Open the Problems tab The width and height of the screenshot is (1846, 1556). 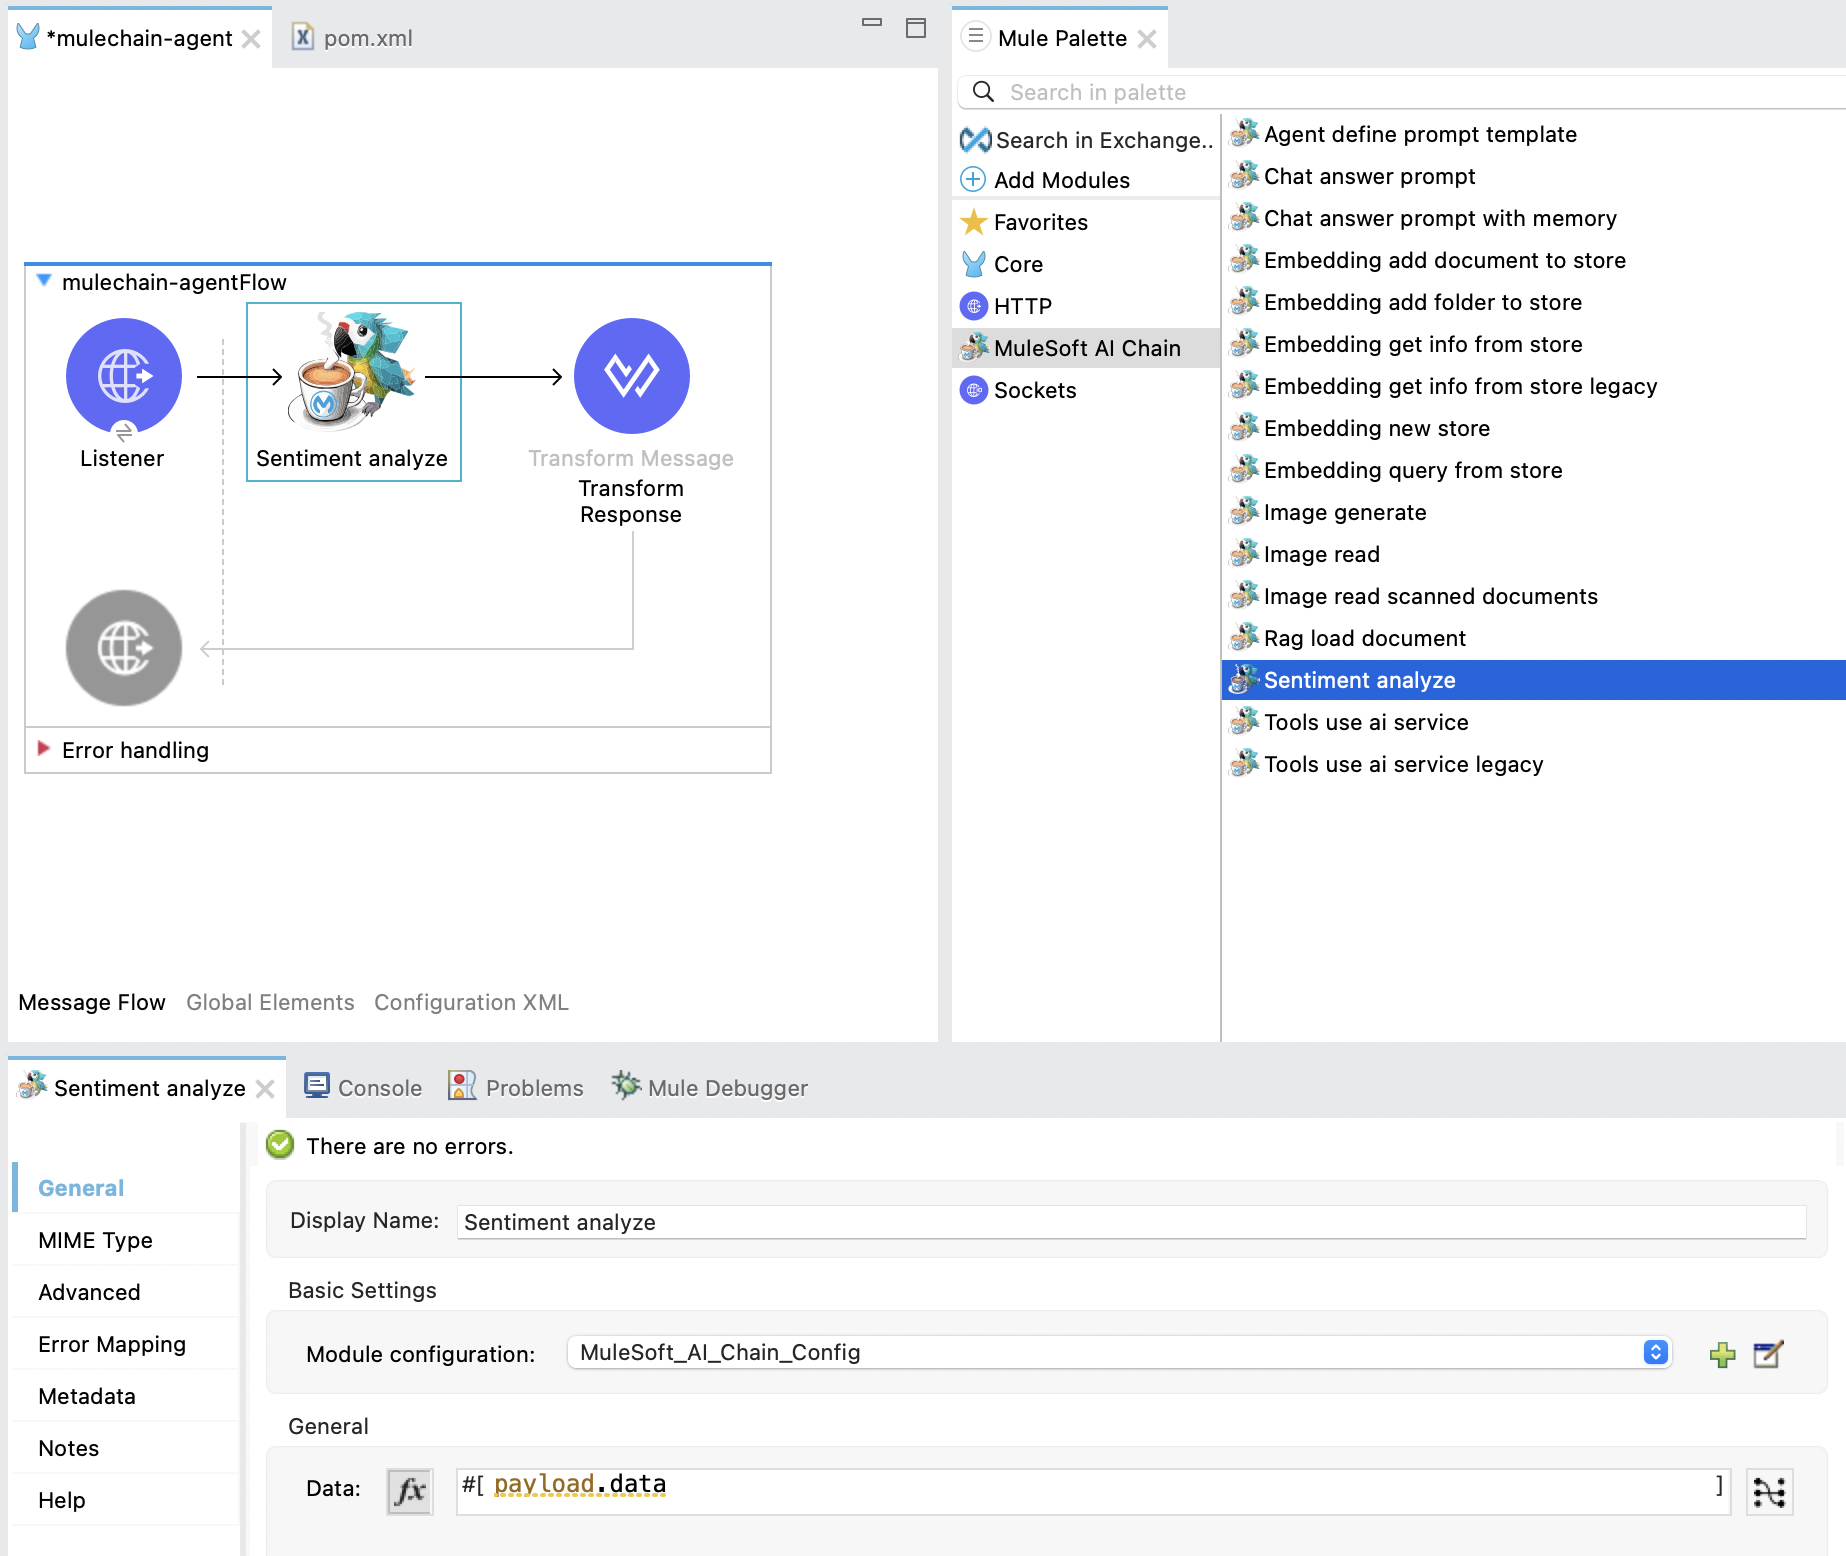(x=516, y=1088)
